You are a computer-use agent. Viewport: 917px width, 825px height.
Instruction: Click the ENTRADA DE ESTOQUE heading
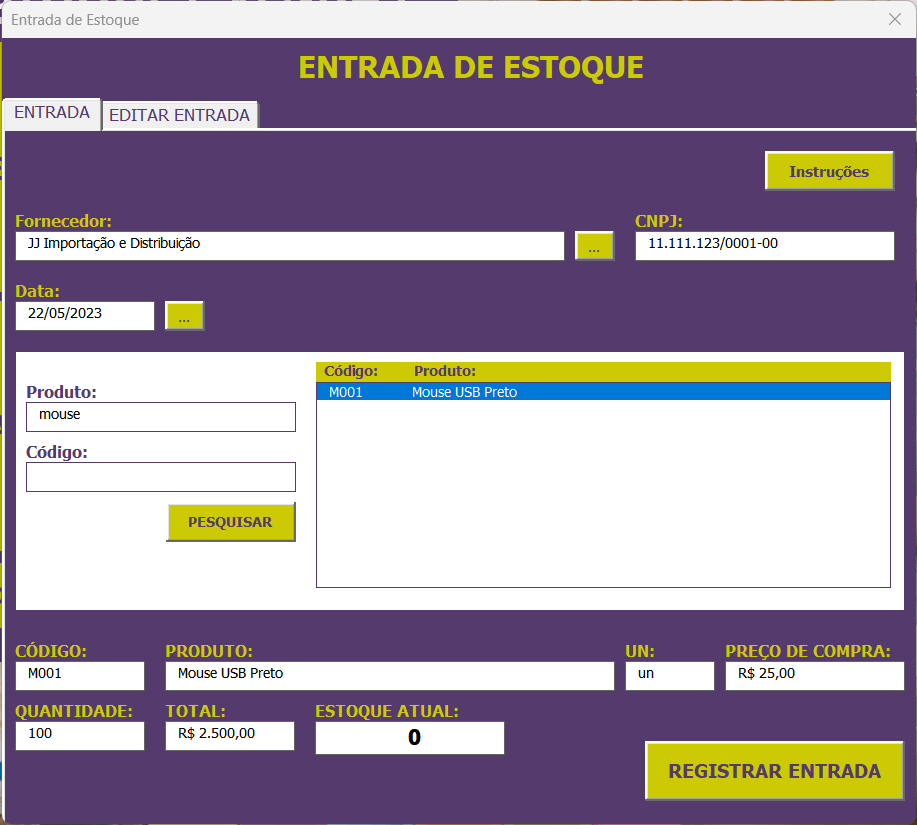click(x=471, y=67)
